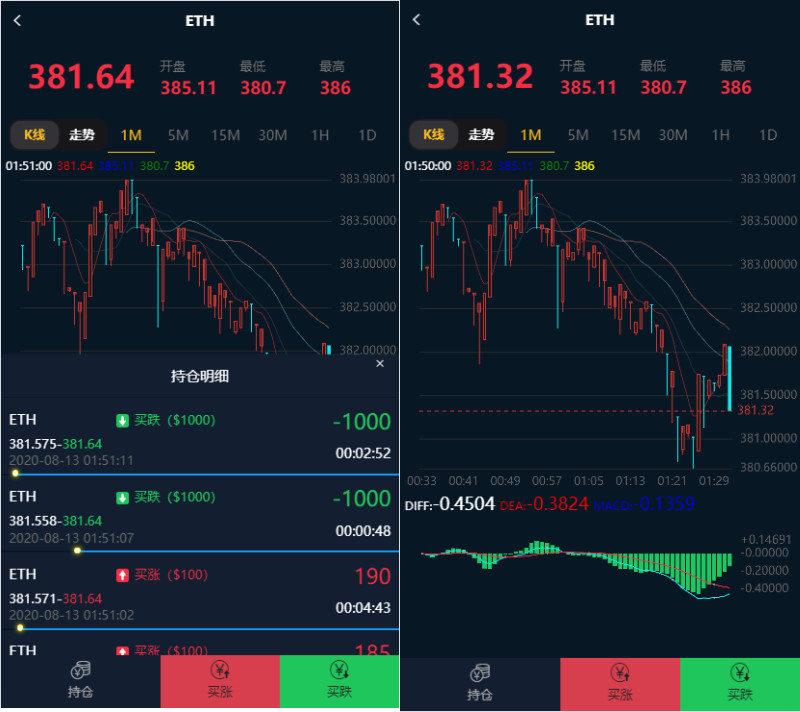Click green down-arrow icon of 381.558 position
Image resolution: width=800 pixels, height=712 pixels.
coord(122,498)
